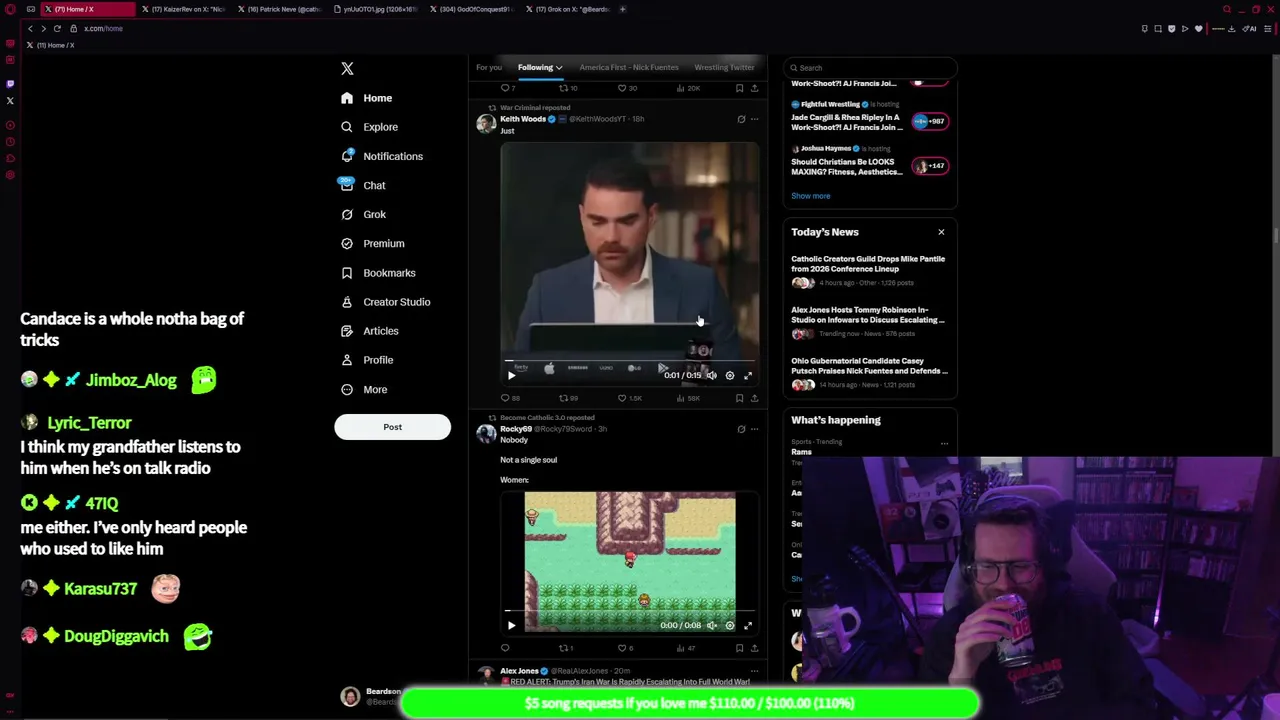Open the Ohio Gubernatorial Candidate Casey Putsch story
Image resolution: width=1280 pixels, height=720 pixels.
(x=869, y=371)
